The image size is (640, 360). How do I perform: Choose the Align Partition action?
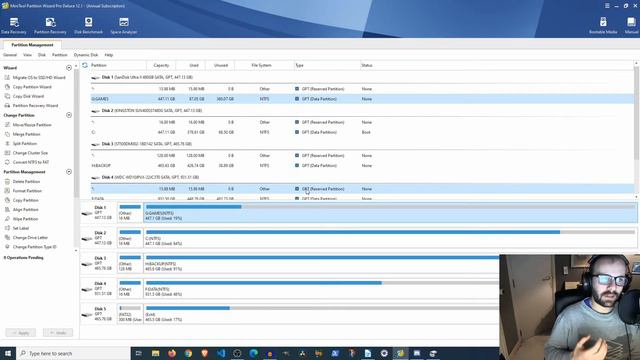[x=22, y=210]
